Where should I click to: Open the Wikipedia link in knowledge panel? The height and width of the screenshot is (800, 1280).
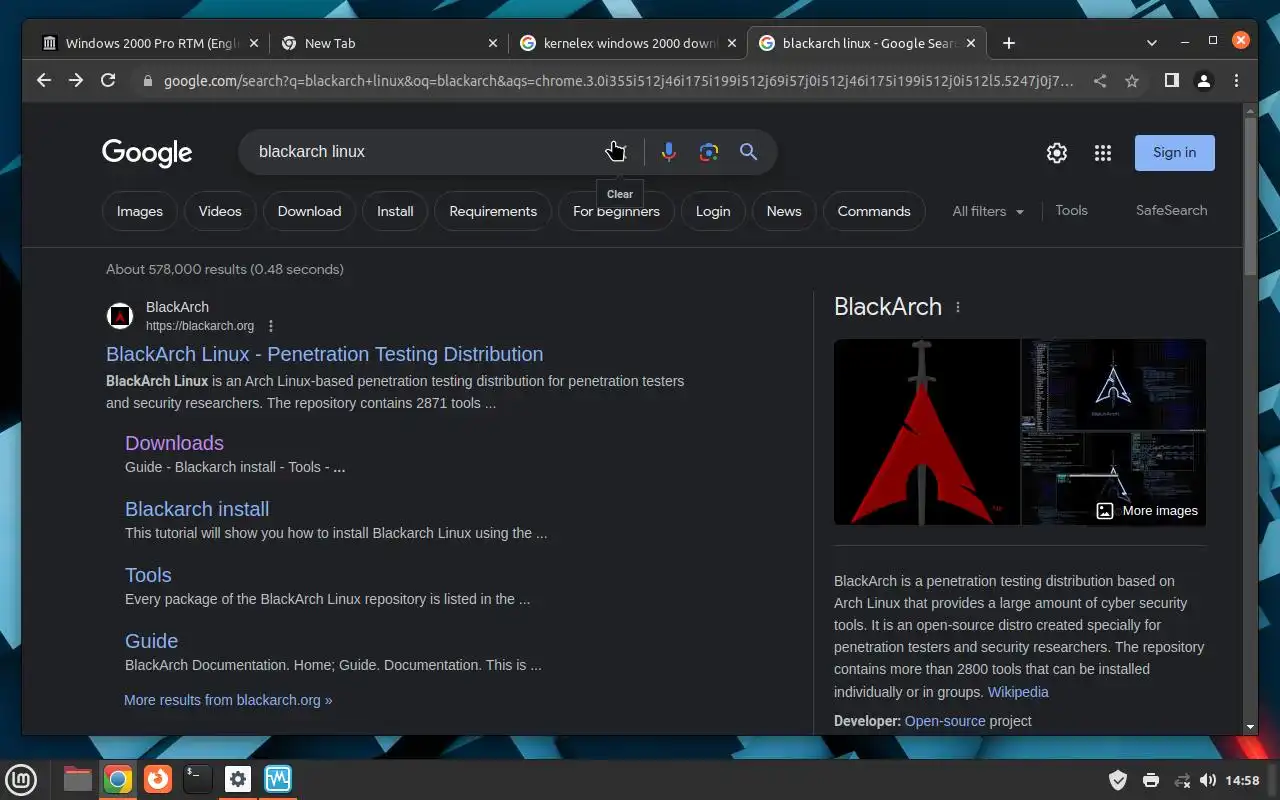1018,692
